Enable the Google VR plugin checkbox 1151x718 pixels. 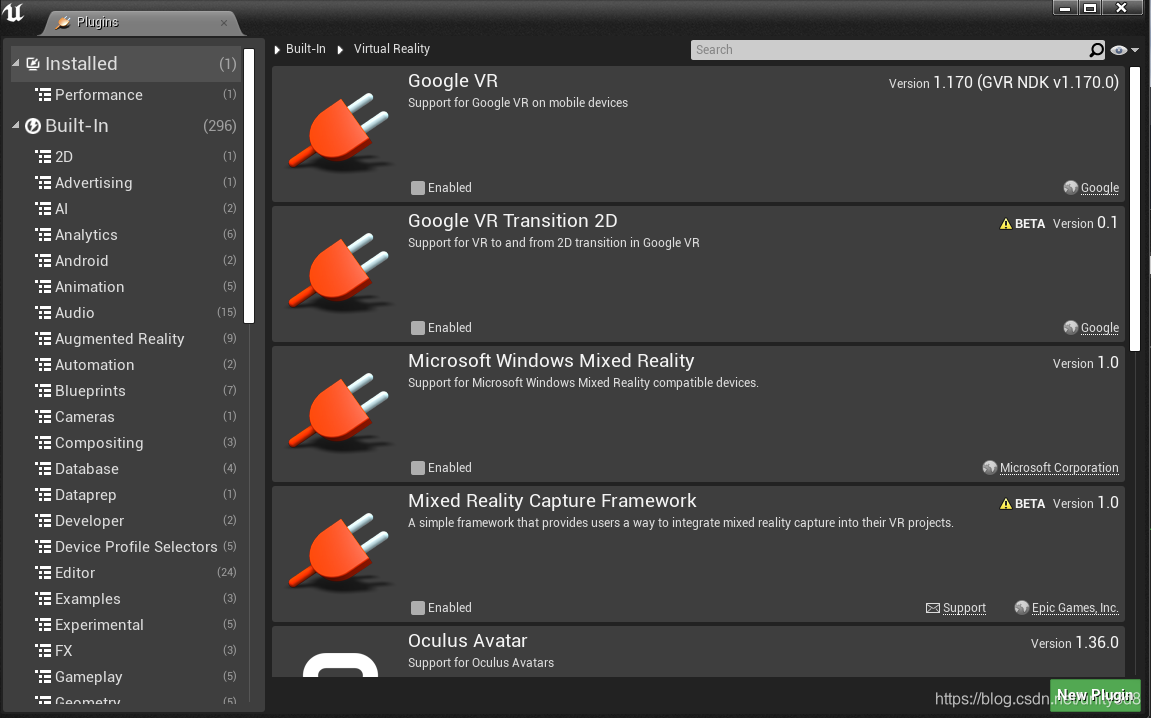[418, 188]
